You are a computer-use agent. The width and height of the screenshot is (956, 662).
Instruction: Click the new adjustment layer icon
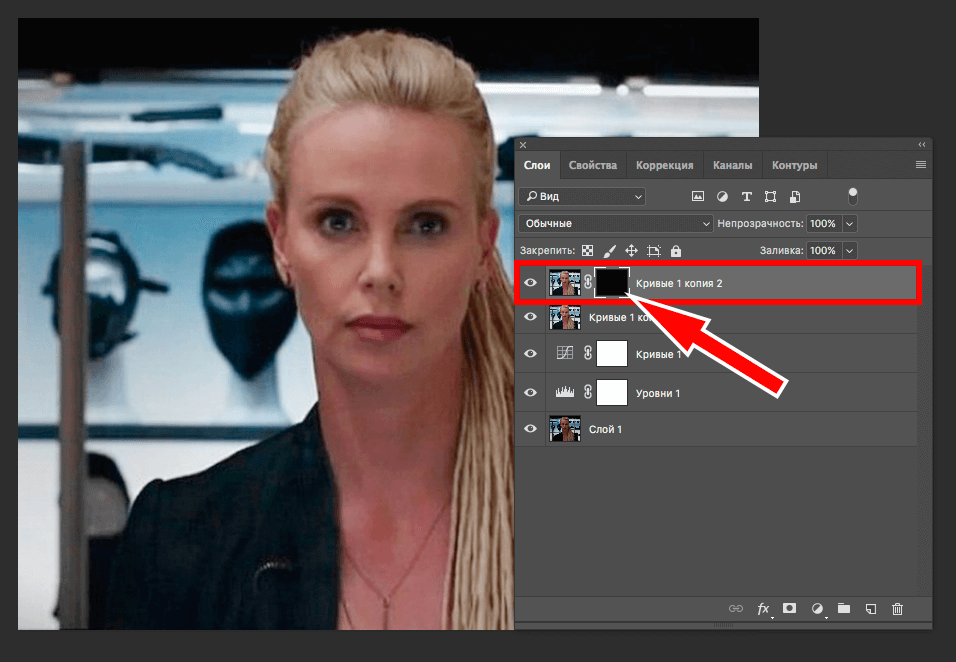(816, 608)
